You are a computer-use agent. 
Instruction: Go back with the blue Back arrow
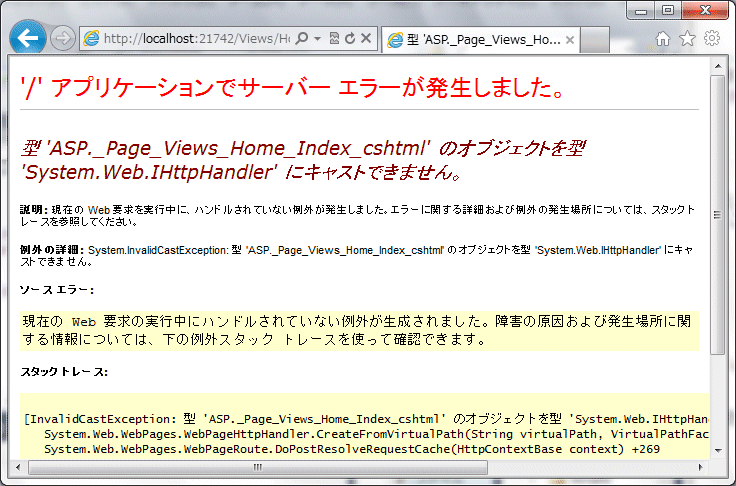point(27,39)
